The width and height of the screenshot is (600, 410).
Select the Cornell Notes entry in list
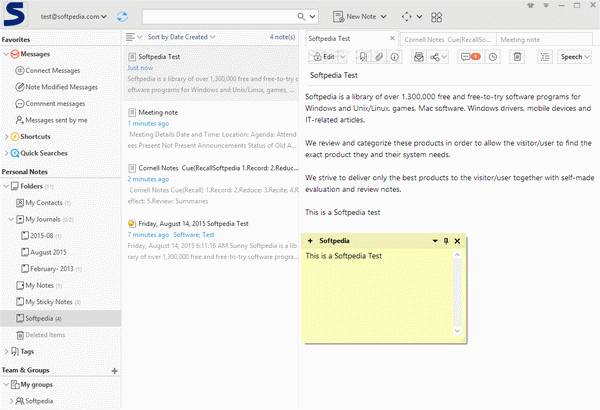[210, 184]
